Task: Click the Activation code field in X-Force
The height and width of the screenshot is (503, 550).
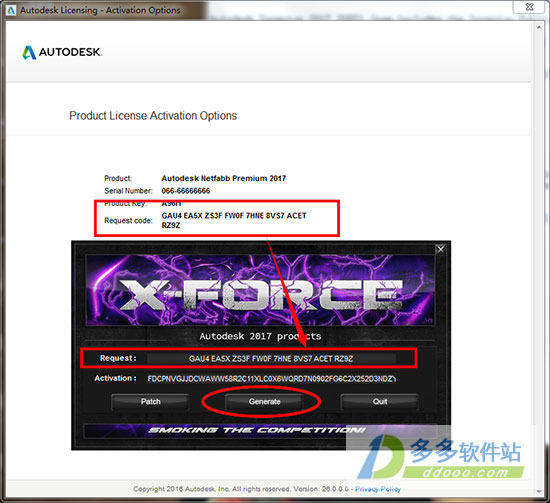Action: (271, 379)
